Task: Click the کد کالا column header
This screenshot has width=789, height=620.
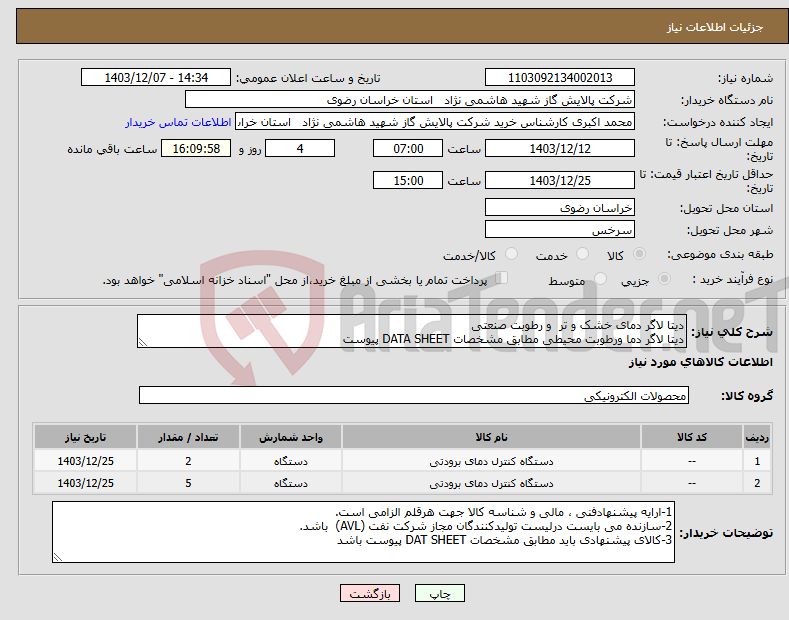Action: pyautogui.click(x=692, y=437)
